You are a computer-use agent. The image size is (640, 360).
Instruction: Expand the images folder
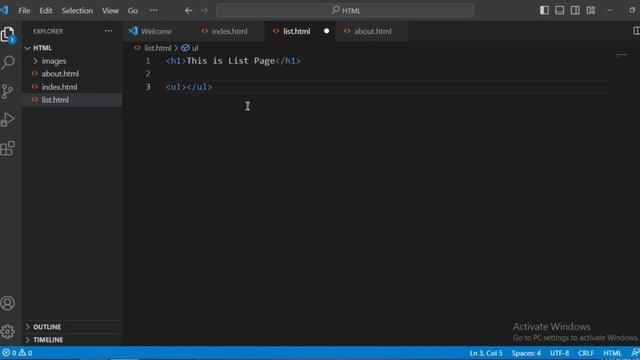click(x=72, y=61)
